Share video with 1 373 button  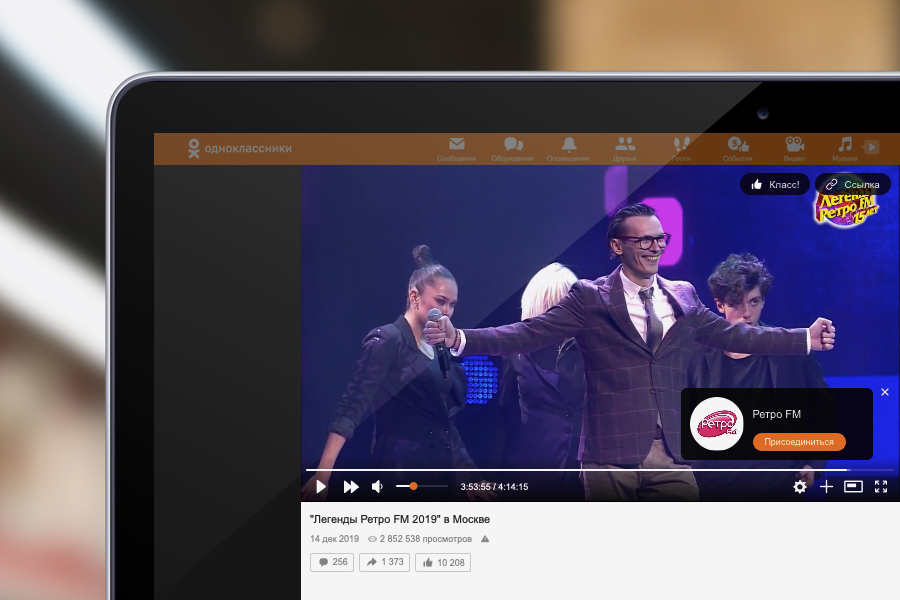(x=385, y=562)
